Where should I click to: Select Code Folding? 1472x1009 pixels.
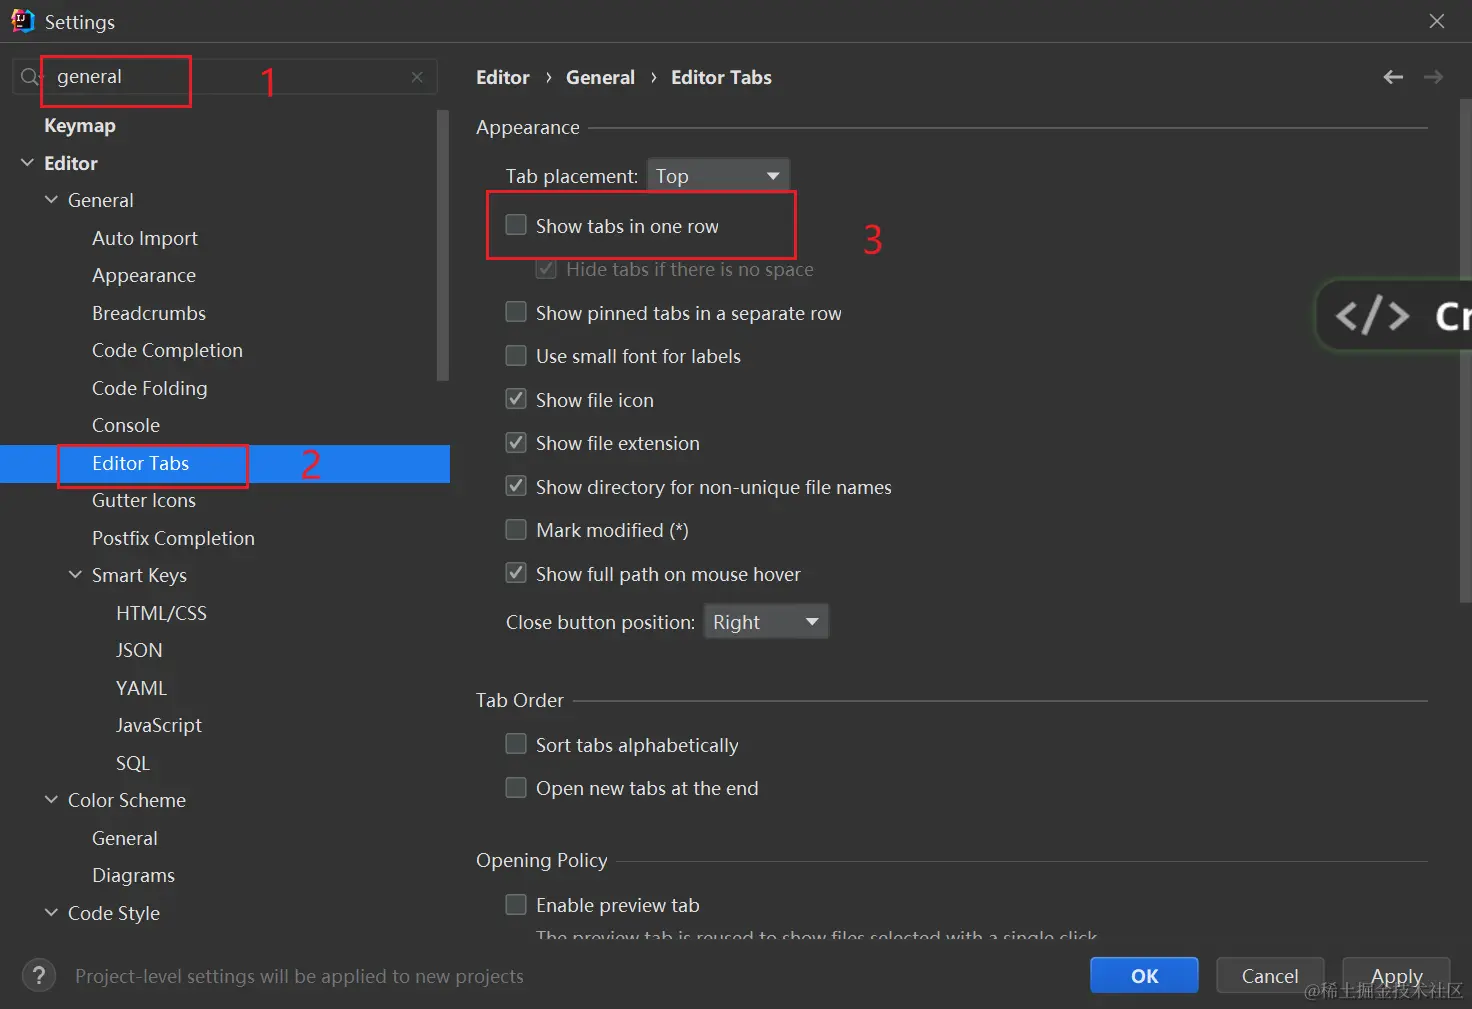pyautogui.click(x=150, y=388)
